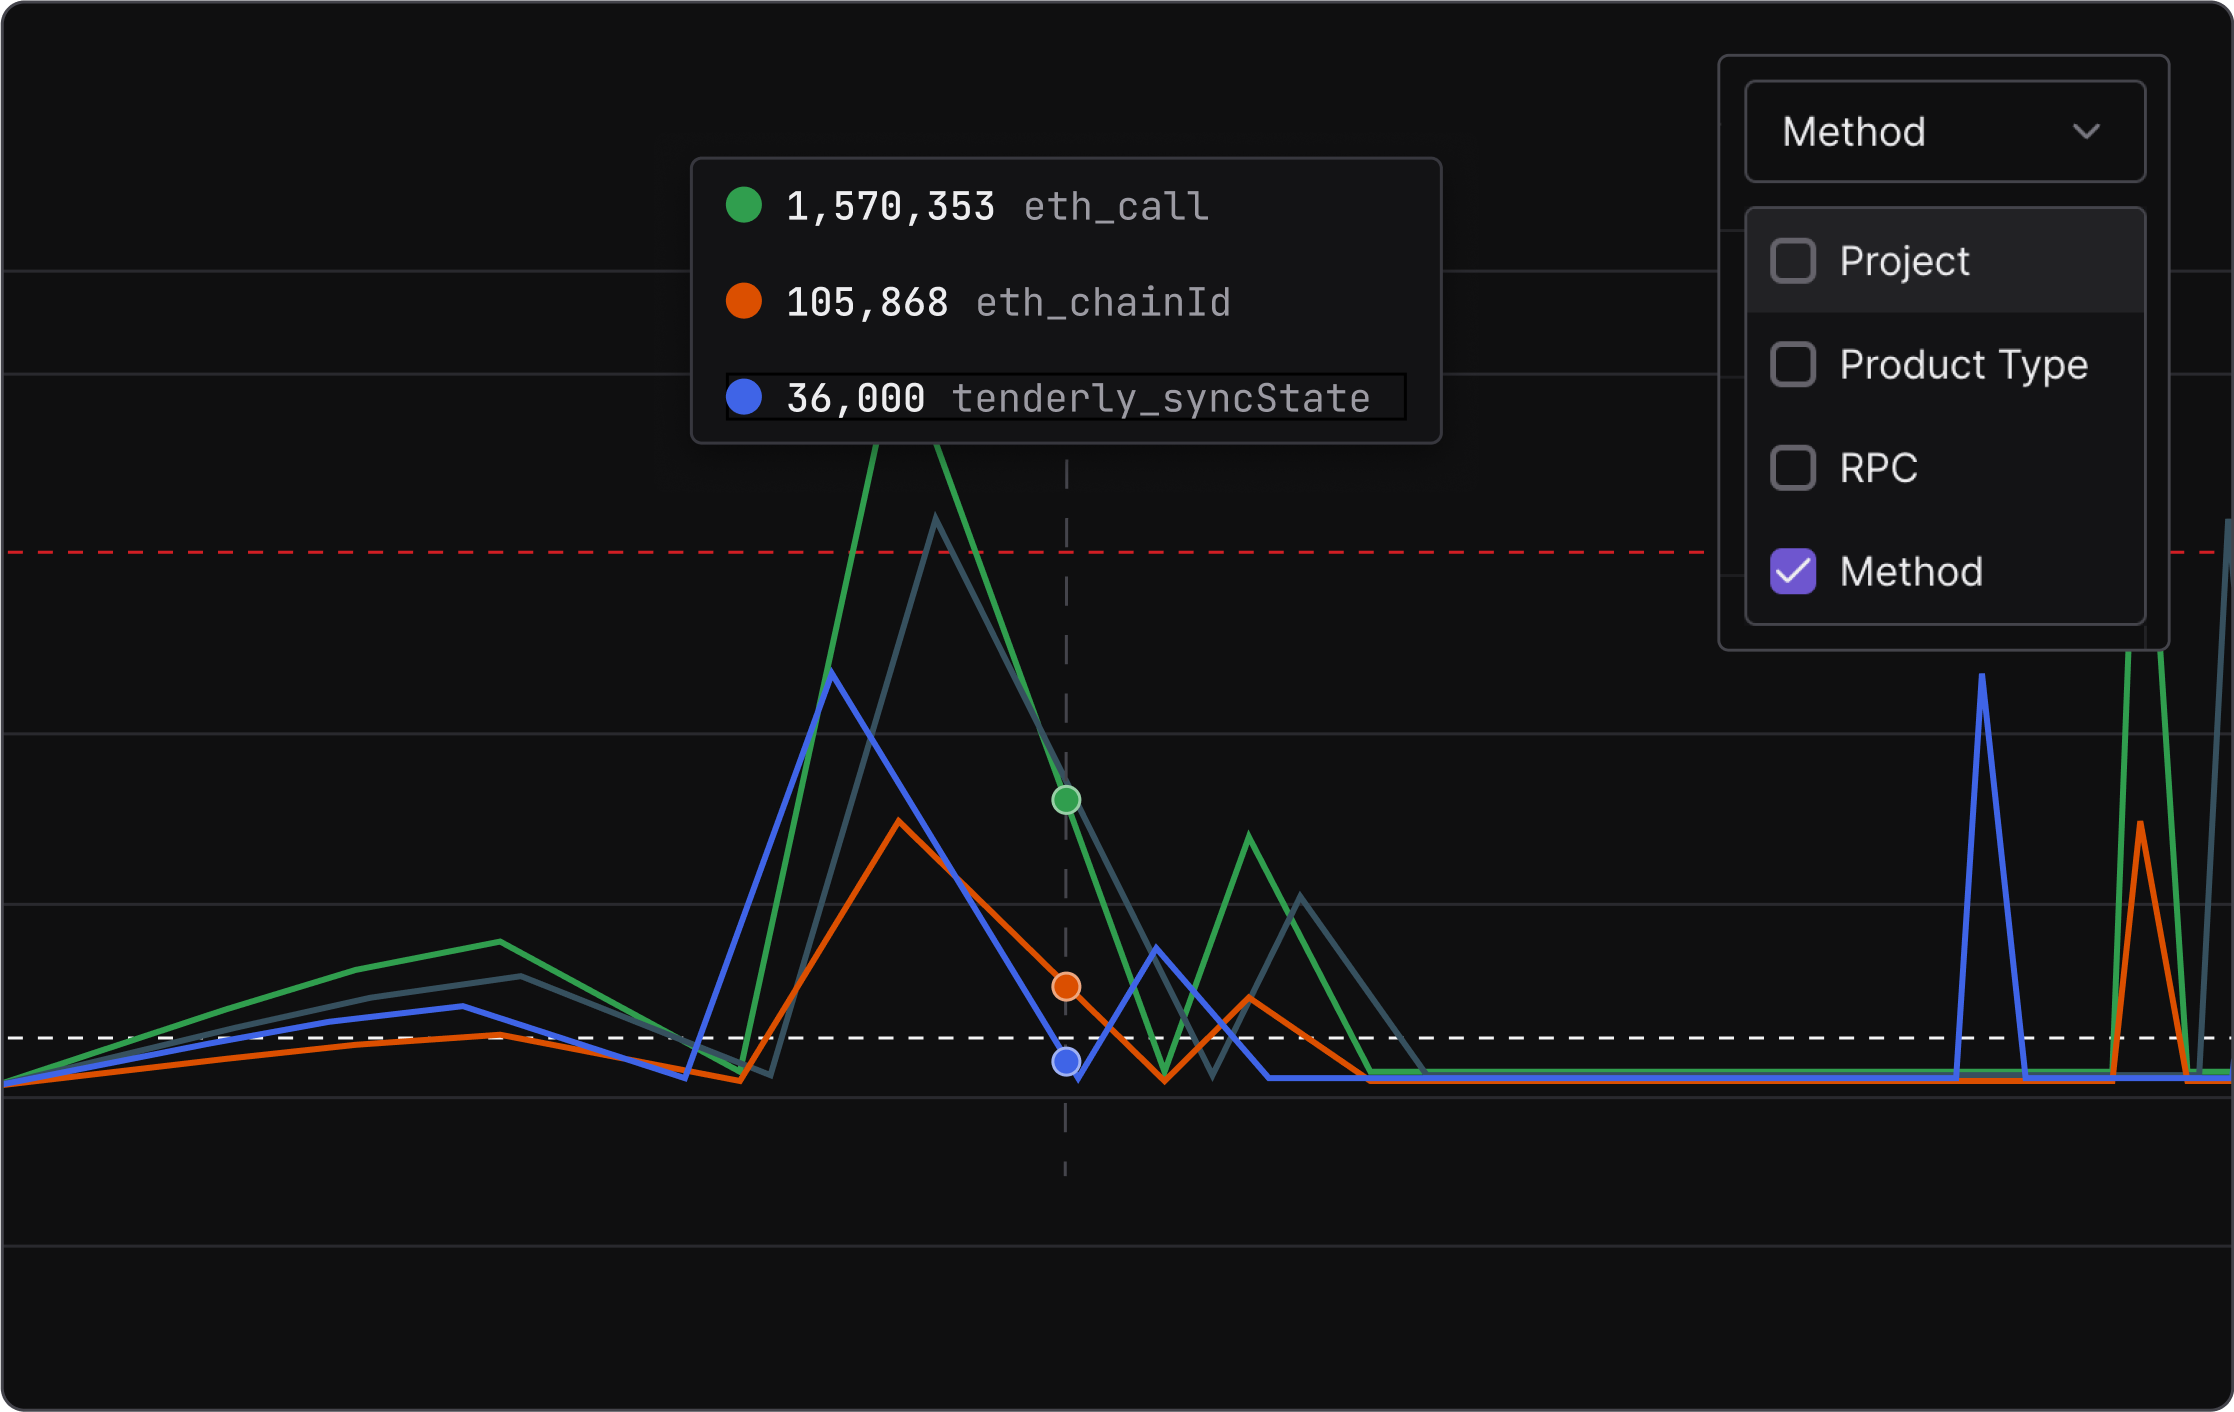Click the Method label in the dropdown header
The width and height of the screenshot is (2234, 1412).
click(1853, 131)
